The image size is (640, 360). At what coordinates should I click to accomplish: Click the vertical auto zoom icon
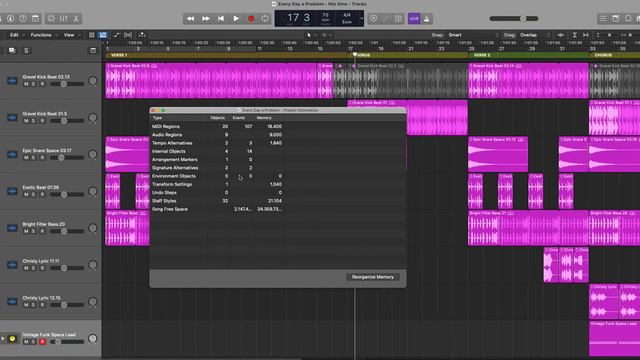point(574,35)
